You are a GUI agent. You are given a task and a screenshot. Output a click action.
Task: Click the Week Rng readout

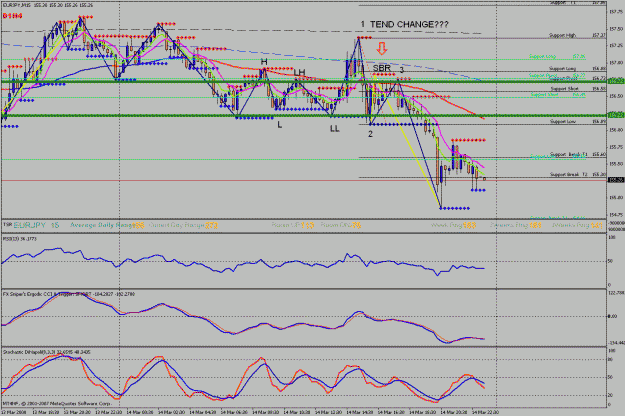coord(454,225)
